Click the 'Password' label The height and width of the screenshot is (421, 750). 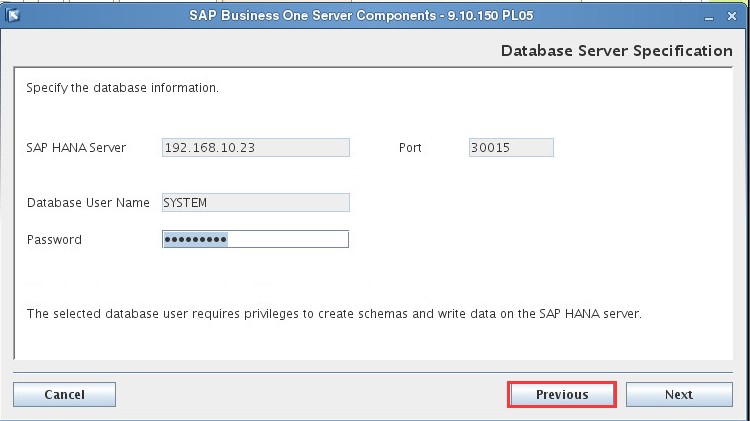[54, 240]
